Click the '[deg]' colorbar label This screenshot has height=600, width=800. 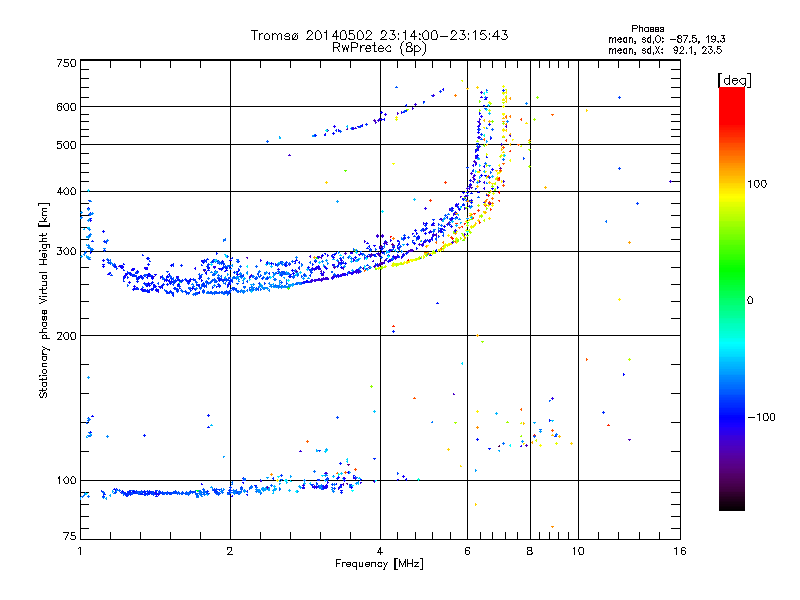pyautogui.click(x=734, y=80)
